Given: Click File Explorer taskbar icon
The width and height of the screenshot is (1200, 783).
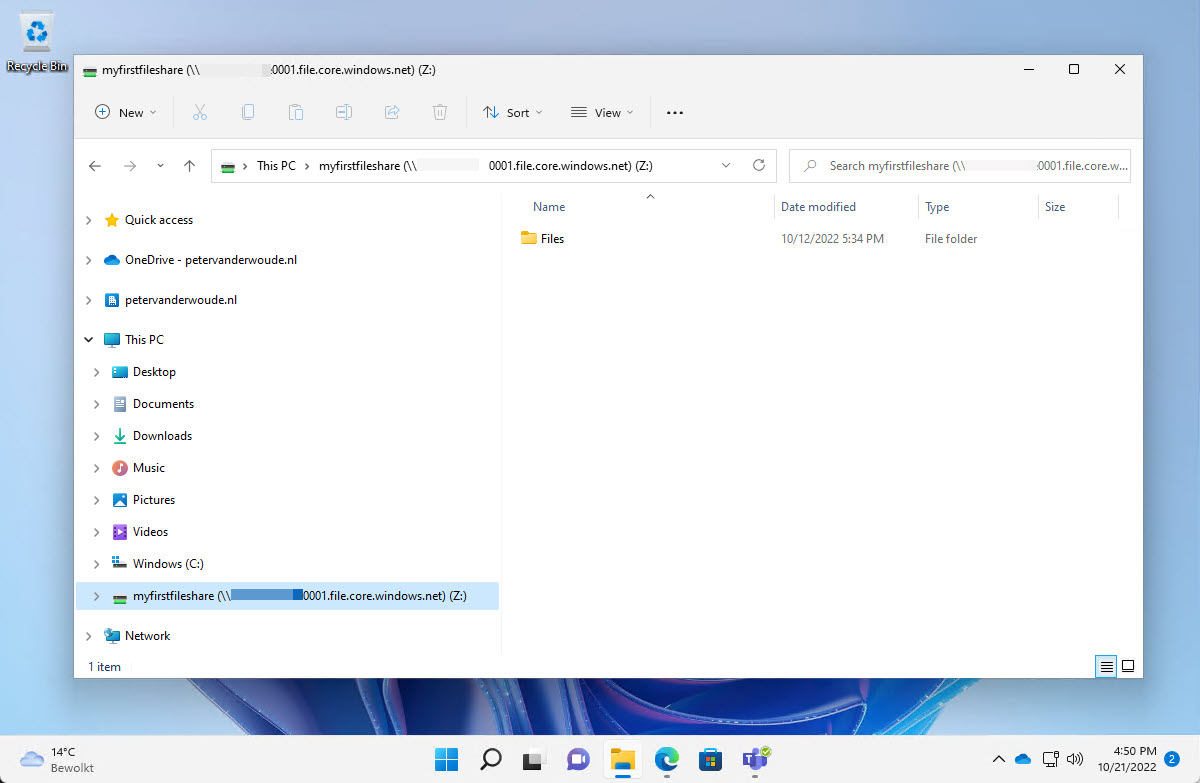Looking at the screenshot, I should coord(623,759).
